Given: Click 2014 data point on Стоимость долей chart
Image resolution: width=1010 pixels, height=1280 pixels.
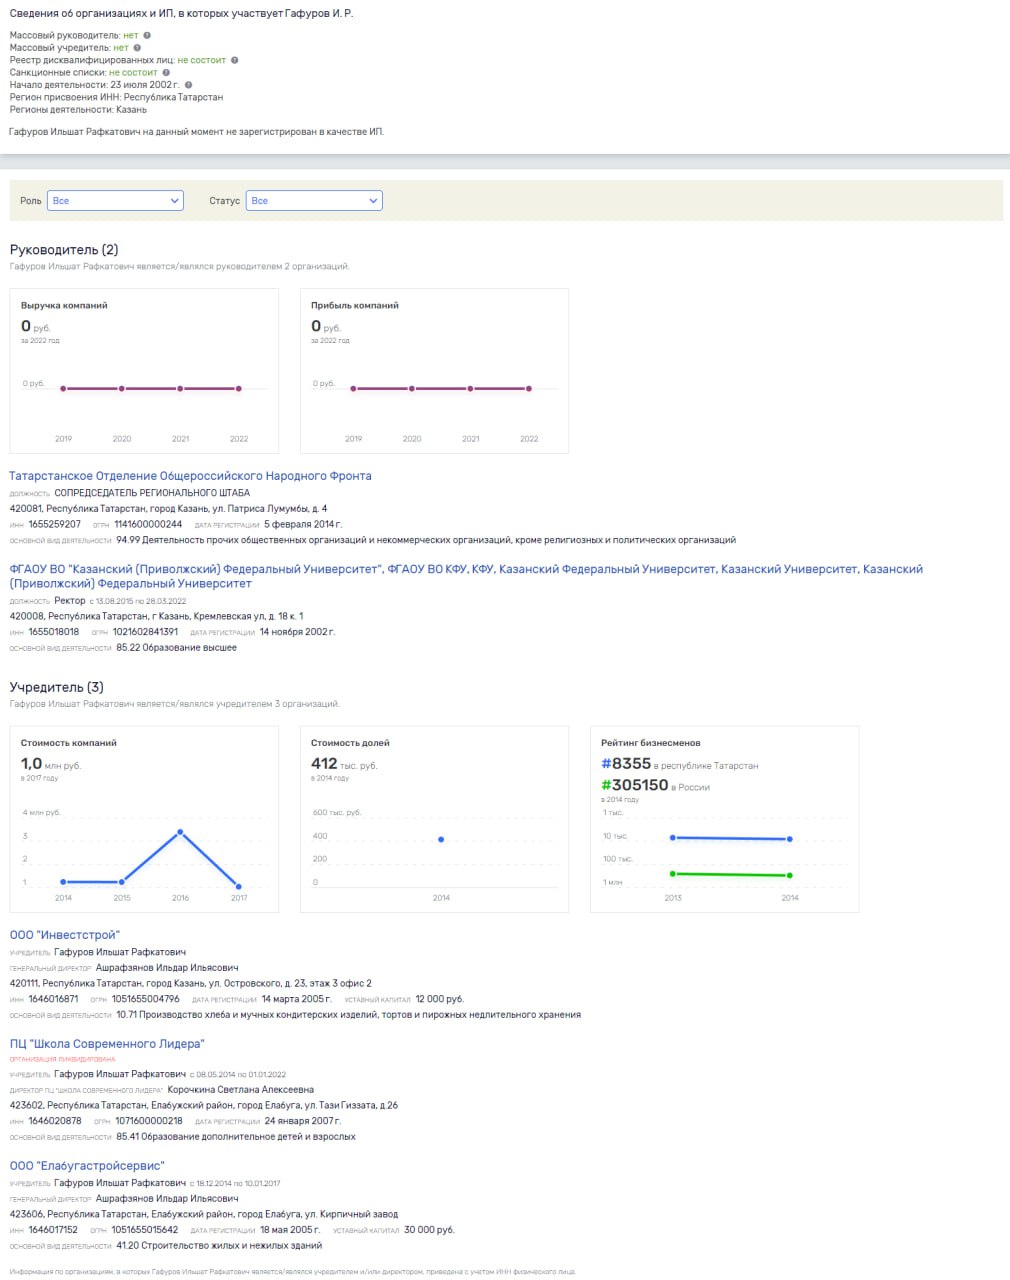Looking at the screenshot, I should [441, 839].
